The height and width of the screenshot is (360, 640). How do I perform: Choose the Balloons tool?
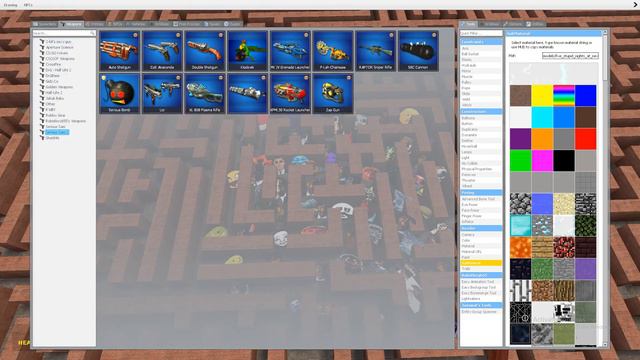pos(481,118)
